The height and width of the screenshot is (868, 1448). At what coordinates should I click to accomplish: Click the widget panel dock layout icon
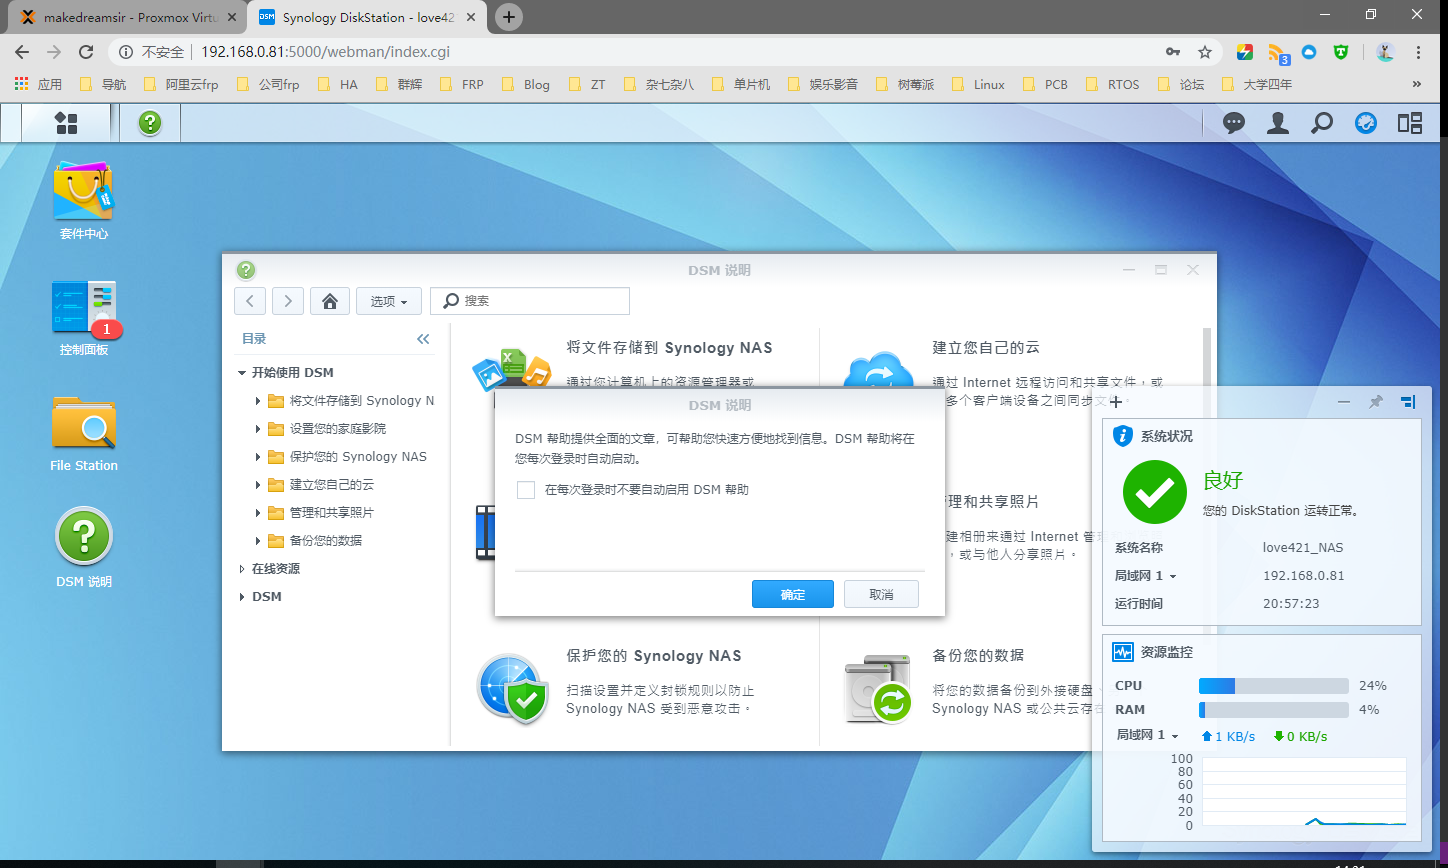(1408, 402)
